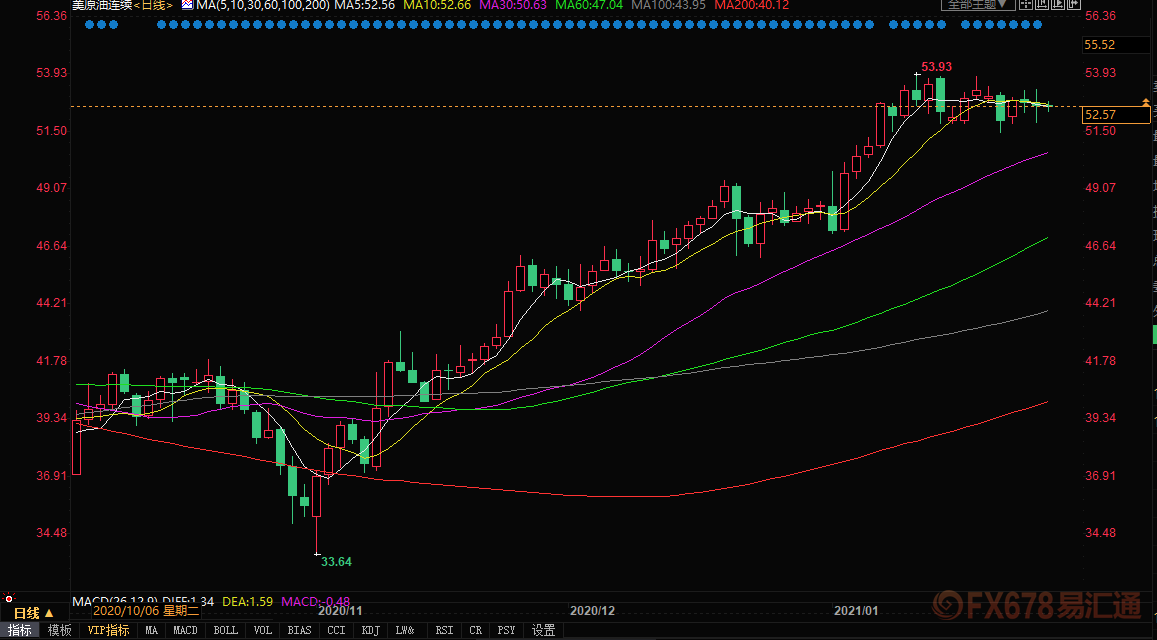Screen dimensions: 1157x640
Task: Select the KDJ indicator tab
Action: pos(370,630)
